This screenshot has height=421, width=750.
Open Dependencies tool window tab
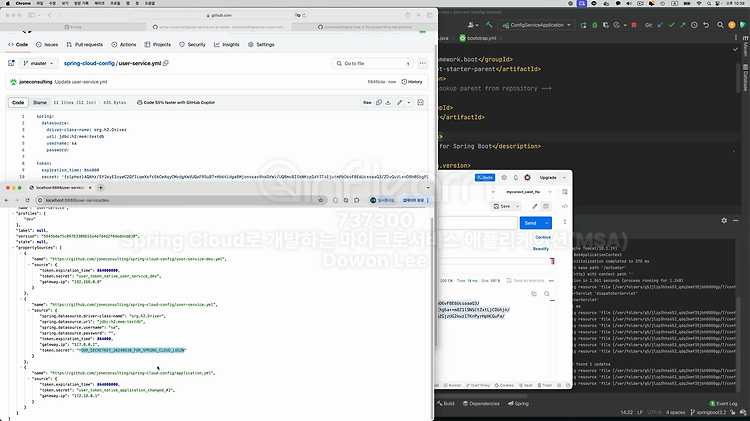point(481,404)
